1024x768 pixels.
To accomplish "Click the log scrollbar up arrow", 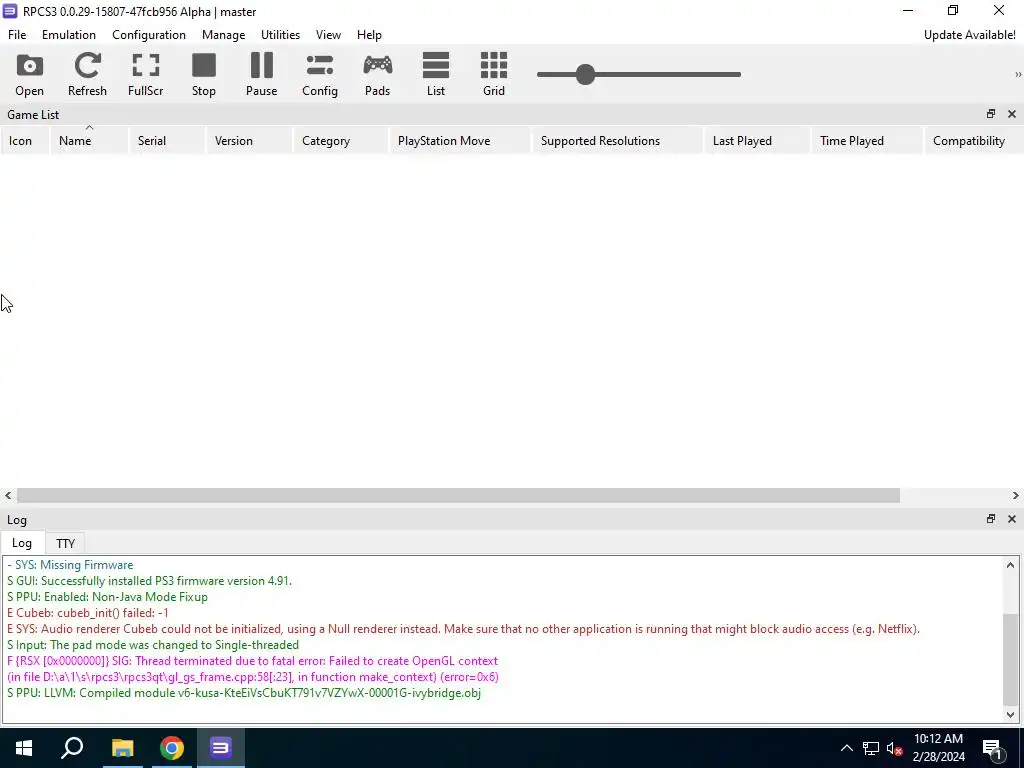I will coord(1010,566).
